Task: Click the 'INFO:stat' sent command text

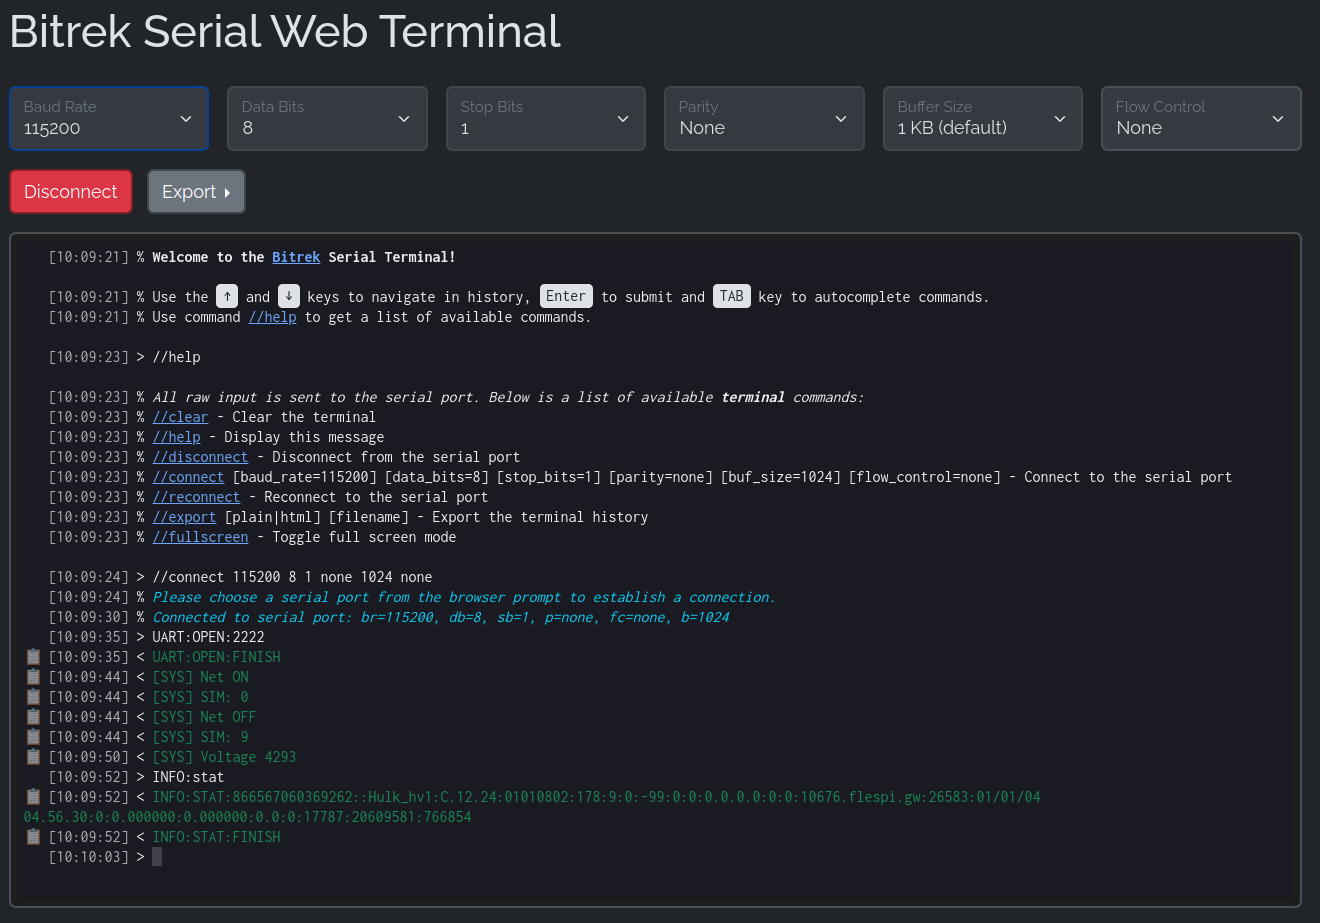Action: (x=188, y=777)
